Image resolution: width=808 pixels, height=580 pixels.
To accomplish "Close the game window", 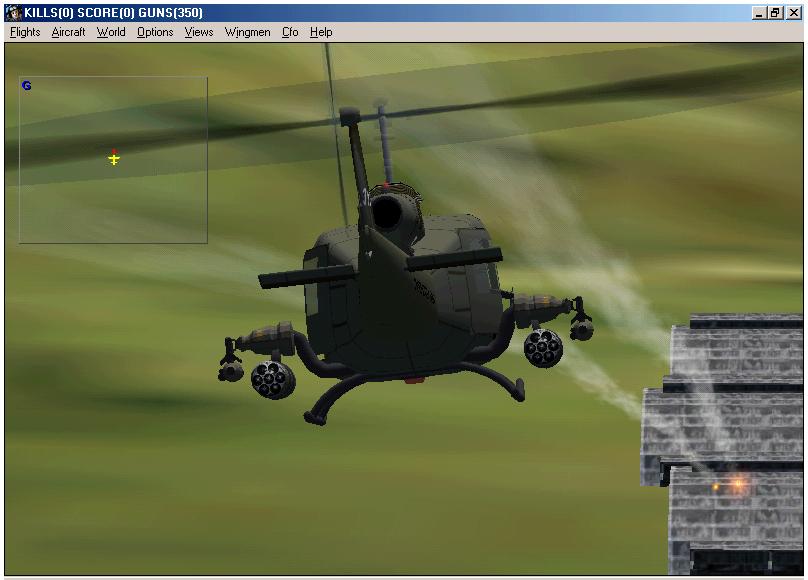I will pyautogui.click(x=794, y=13).
